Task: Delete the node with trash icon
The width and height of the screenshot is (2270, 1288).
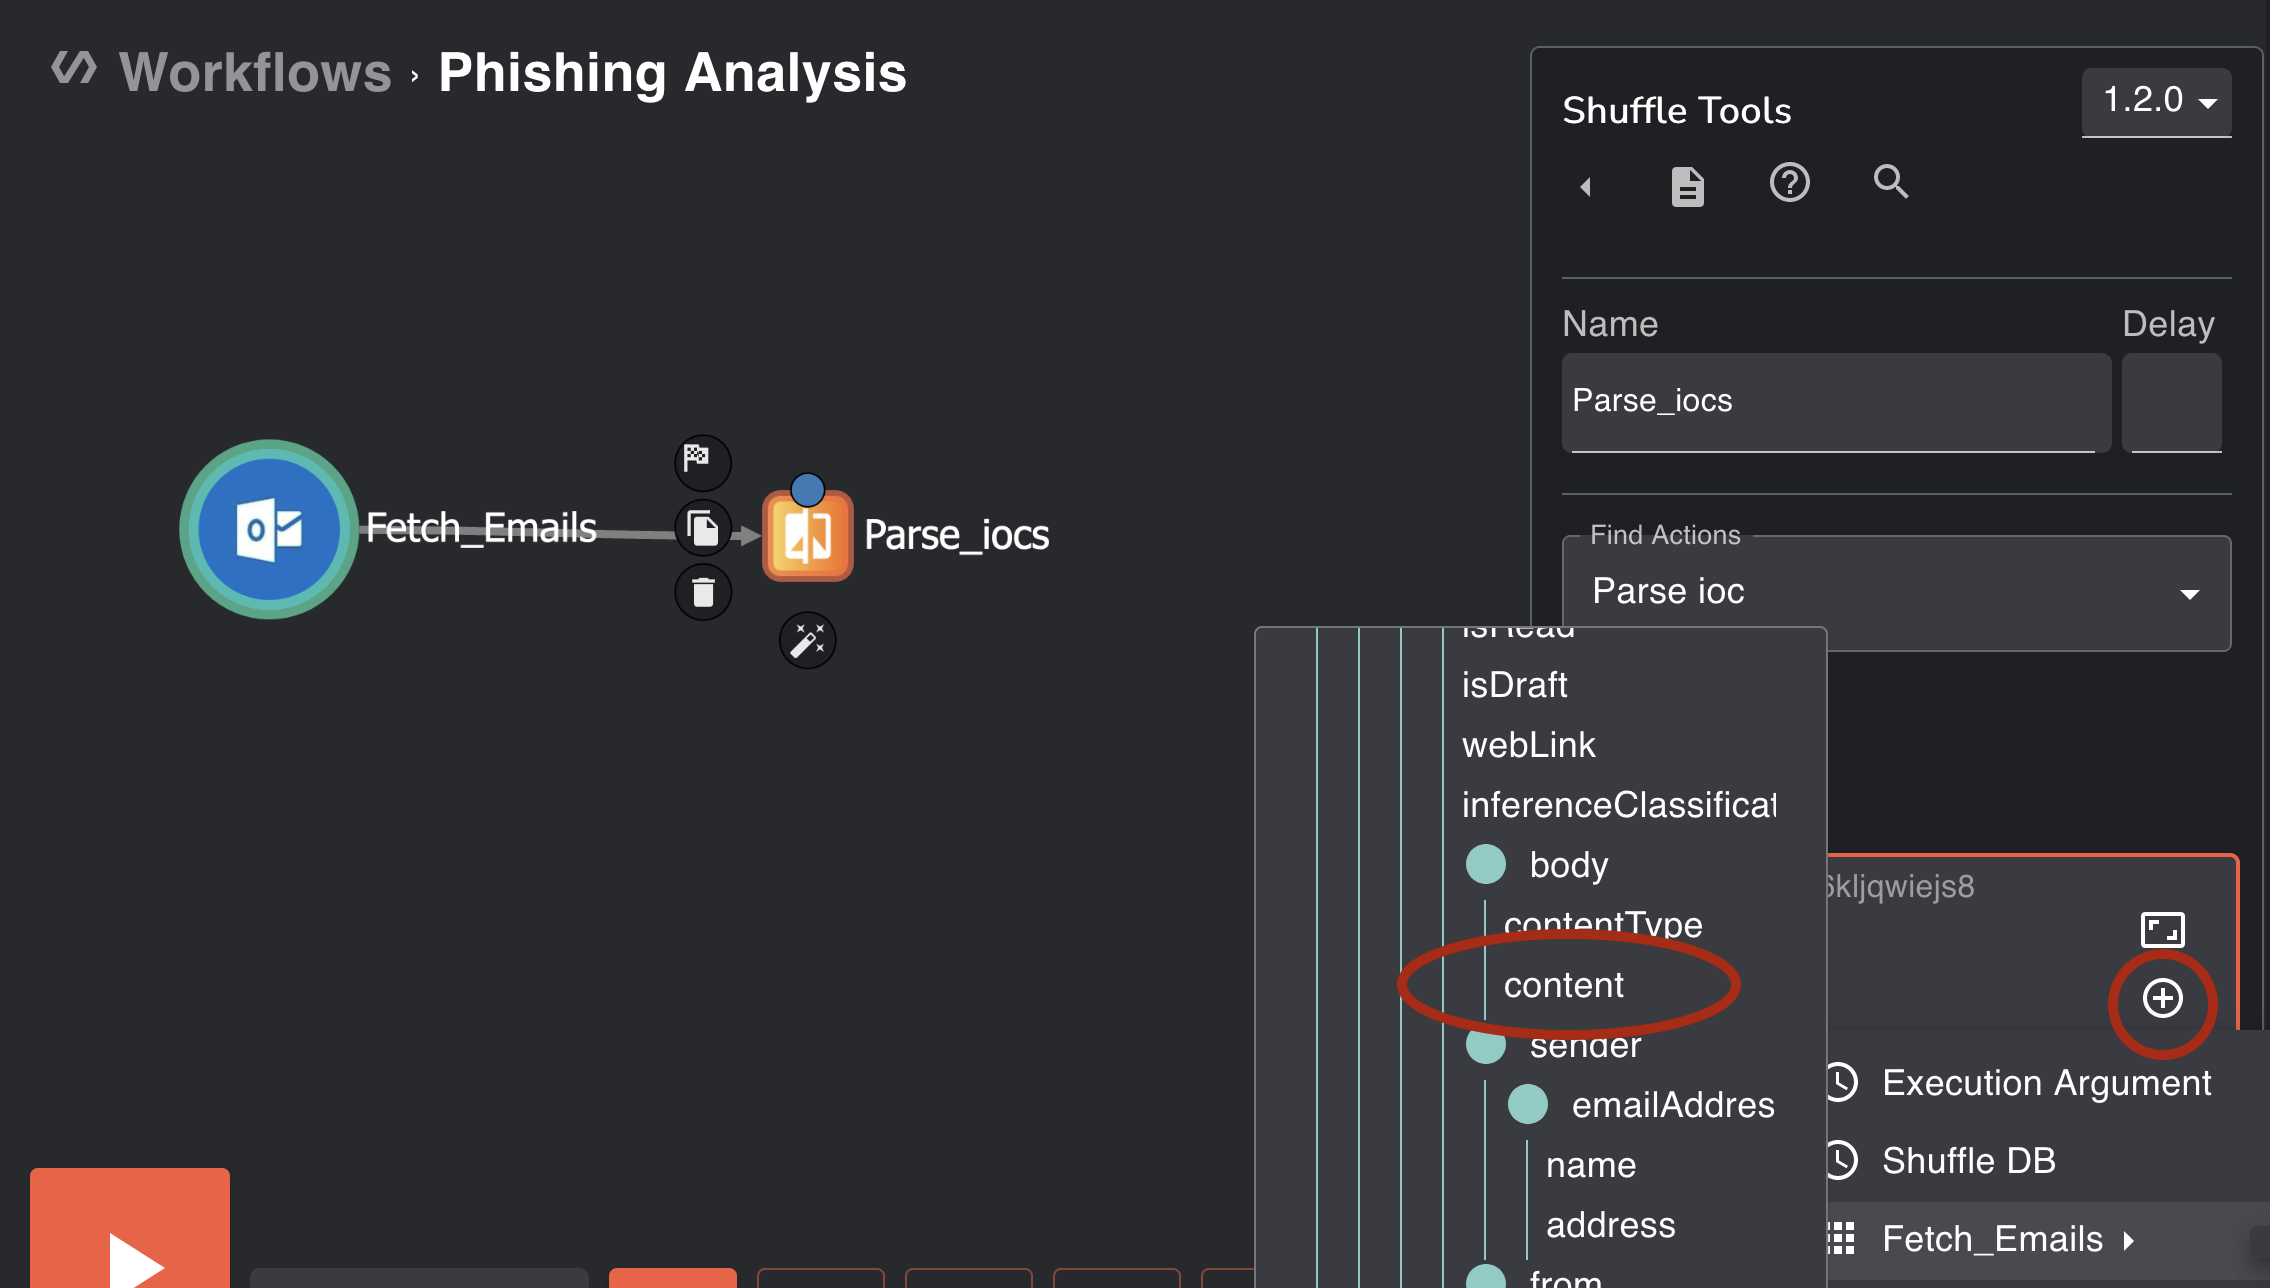Action: click(703, 592)
